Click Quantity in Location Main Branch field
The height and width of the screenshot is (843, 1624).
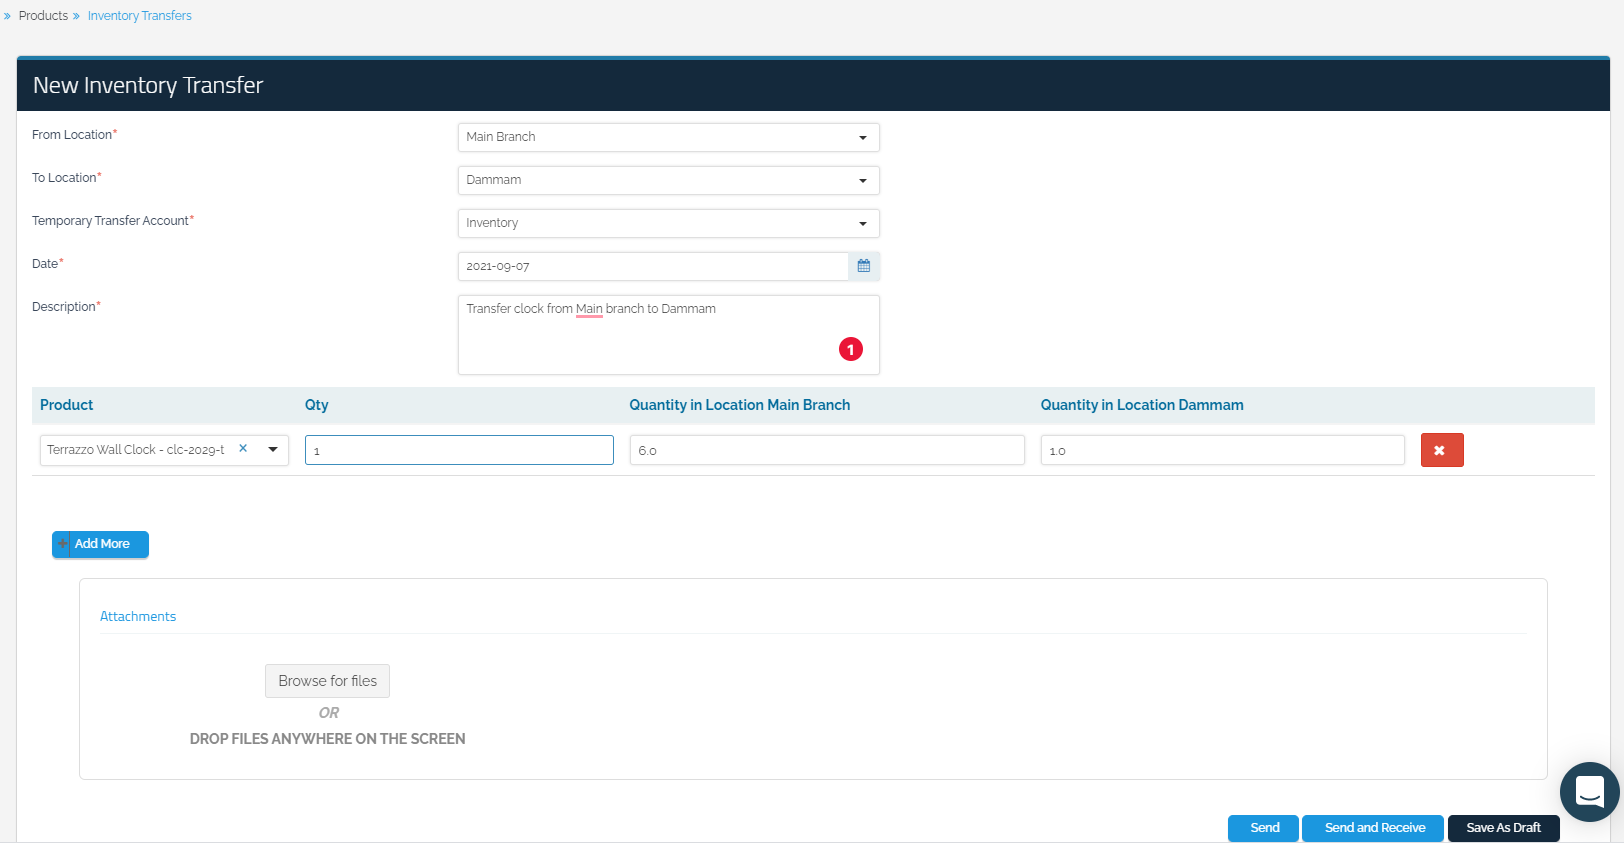tap(826, 450)
